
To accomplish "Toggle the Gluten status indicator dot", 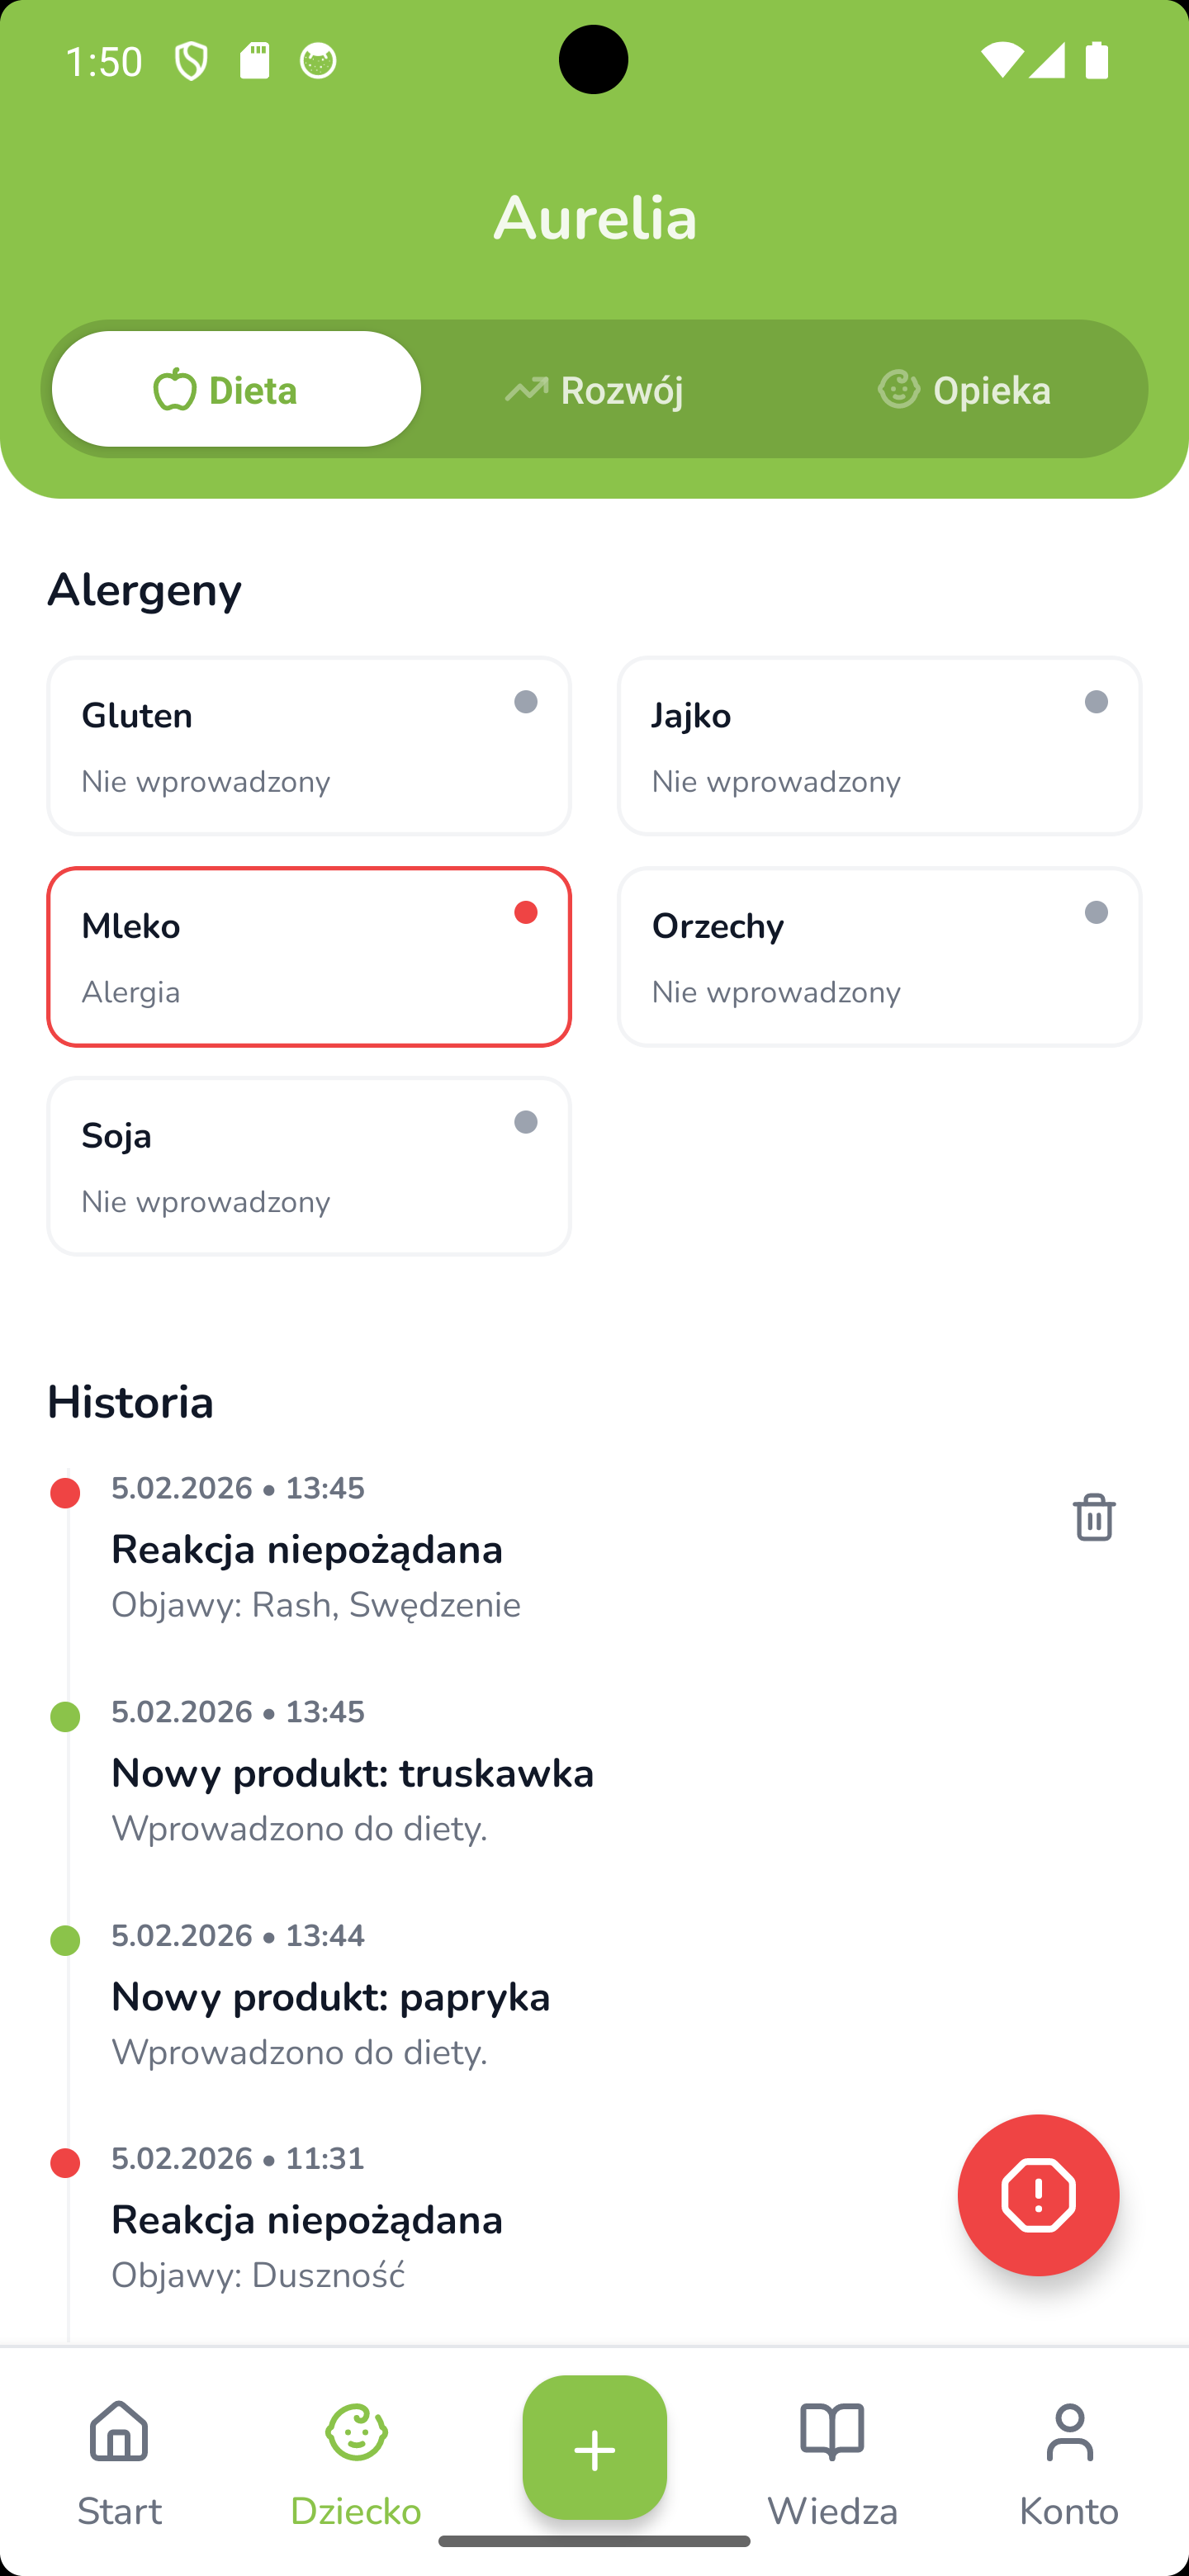I will [x=526, y=703].
